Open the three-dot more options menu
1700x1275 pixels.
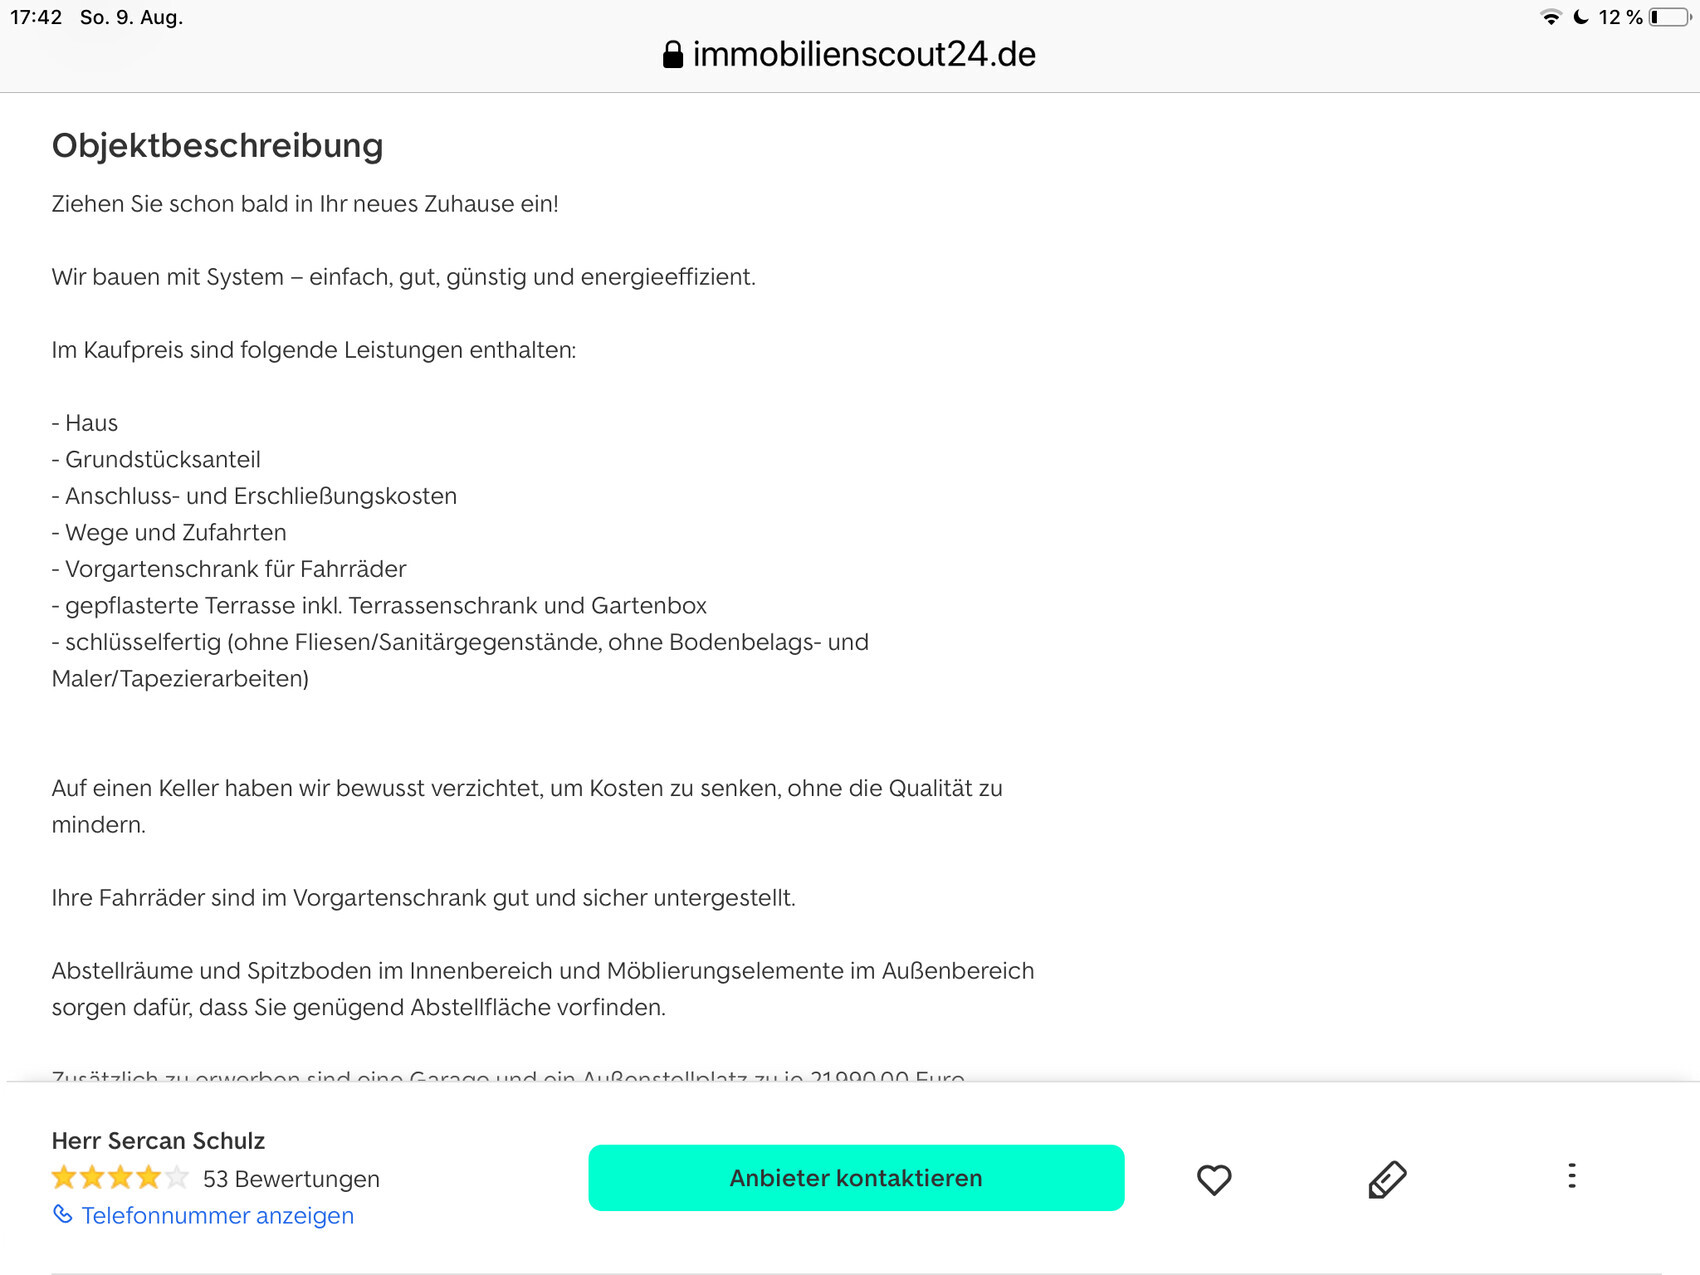click(1572, 1176)
